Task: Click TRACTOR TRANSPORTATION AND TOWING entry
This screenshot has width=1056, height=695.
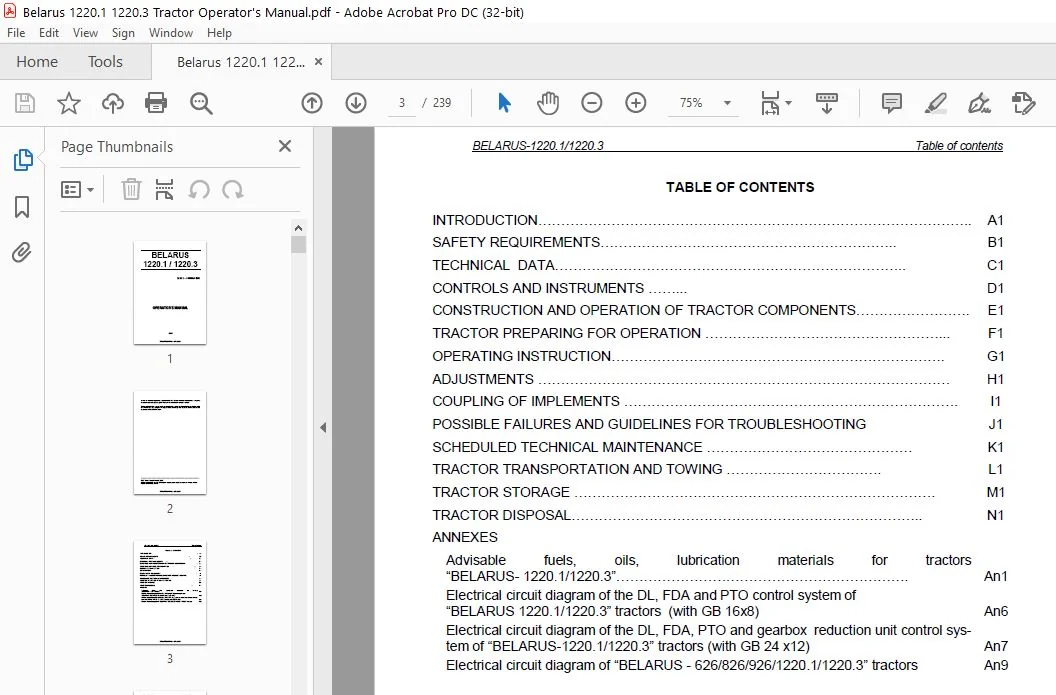Action: point(718,469)
